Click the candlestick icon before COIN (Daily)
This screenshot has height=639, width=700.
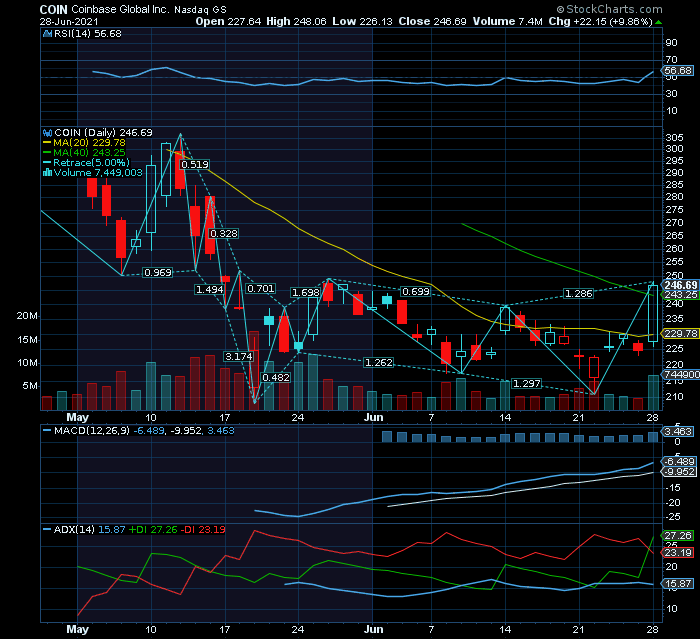[47, 133]
